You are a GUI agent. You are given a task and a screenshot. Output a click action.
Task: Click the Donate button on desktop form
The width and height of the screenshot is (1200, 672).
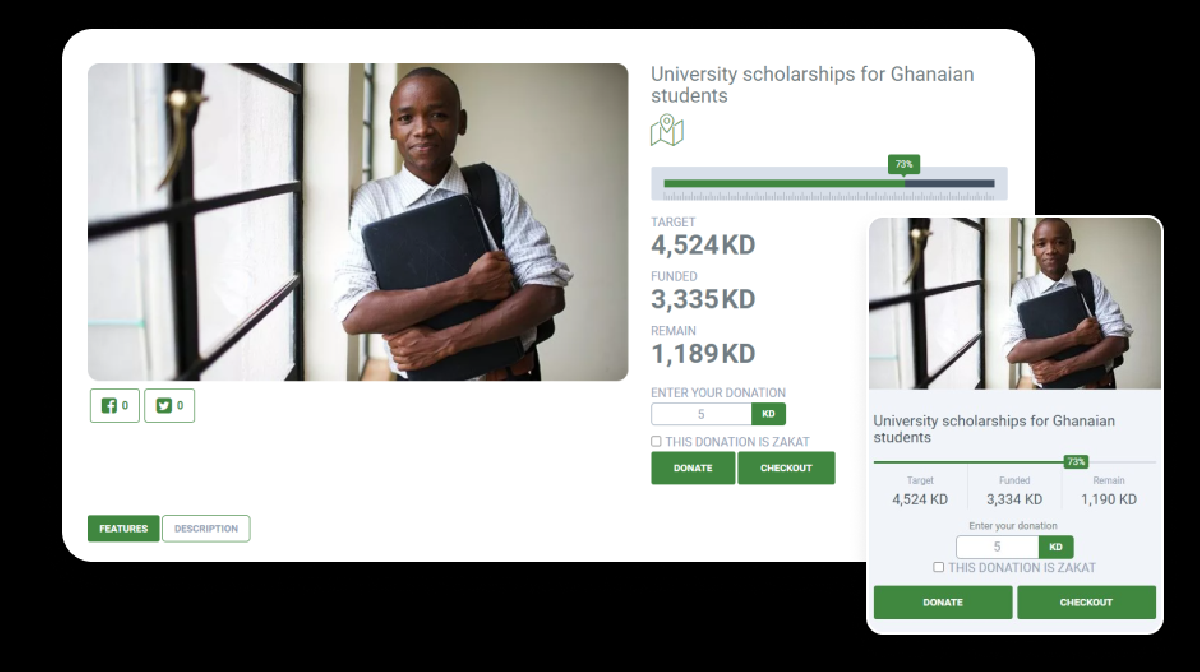point(693,468)
